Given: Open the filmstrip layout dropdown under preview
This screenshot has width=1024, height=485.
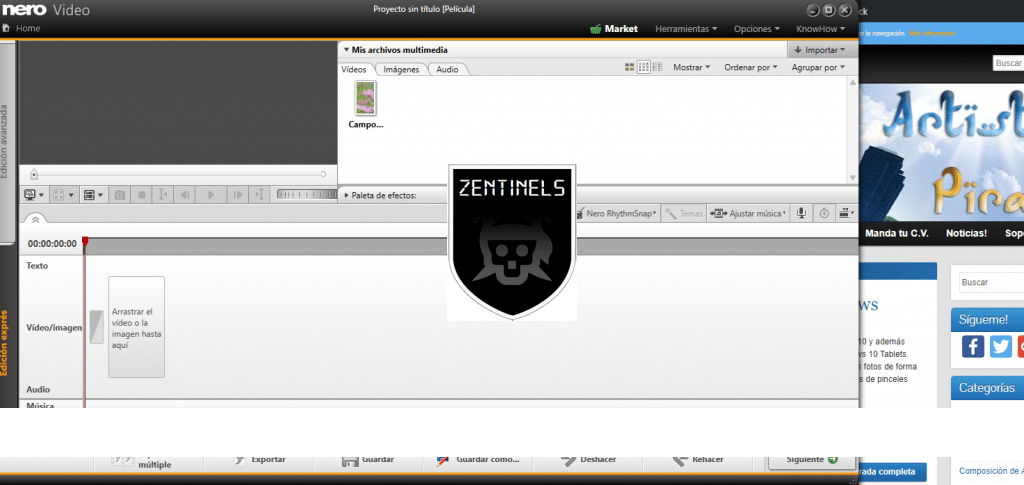Looking at the screenshot, I should click(x=94, y=195).
